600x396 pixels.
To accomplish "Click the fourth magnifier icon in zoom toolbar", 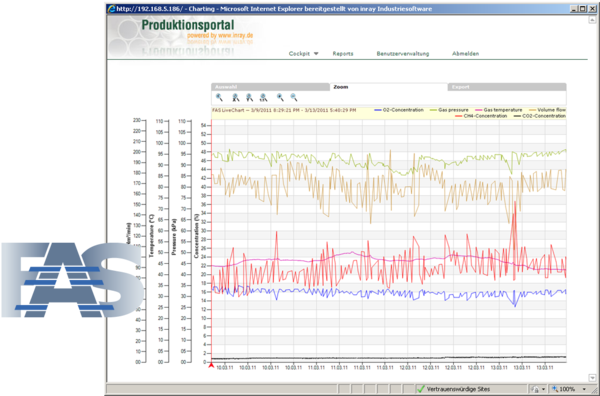I will (263, 98).
